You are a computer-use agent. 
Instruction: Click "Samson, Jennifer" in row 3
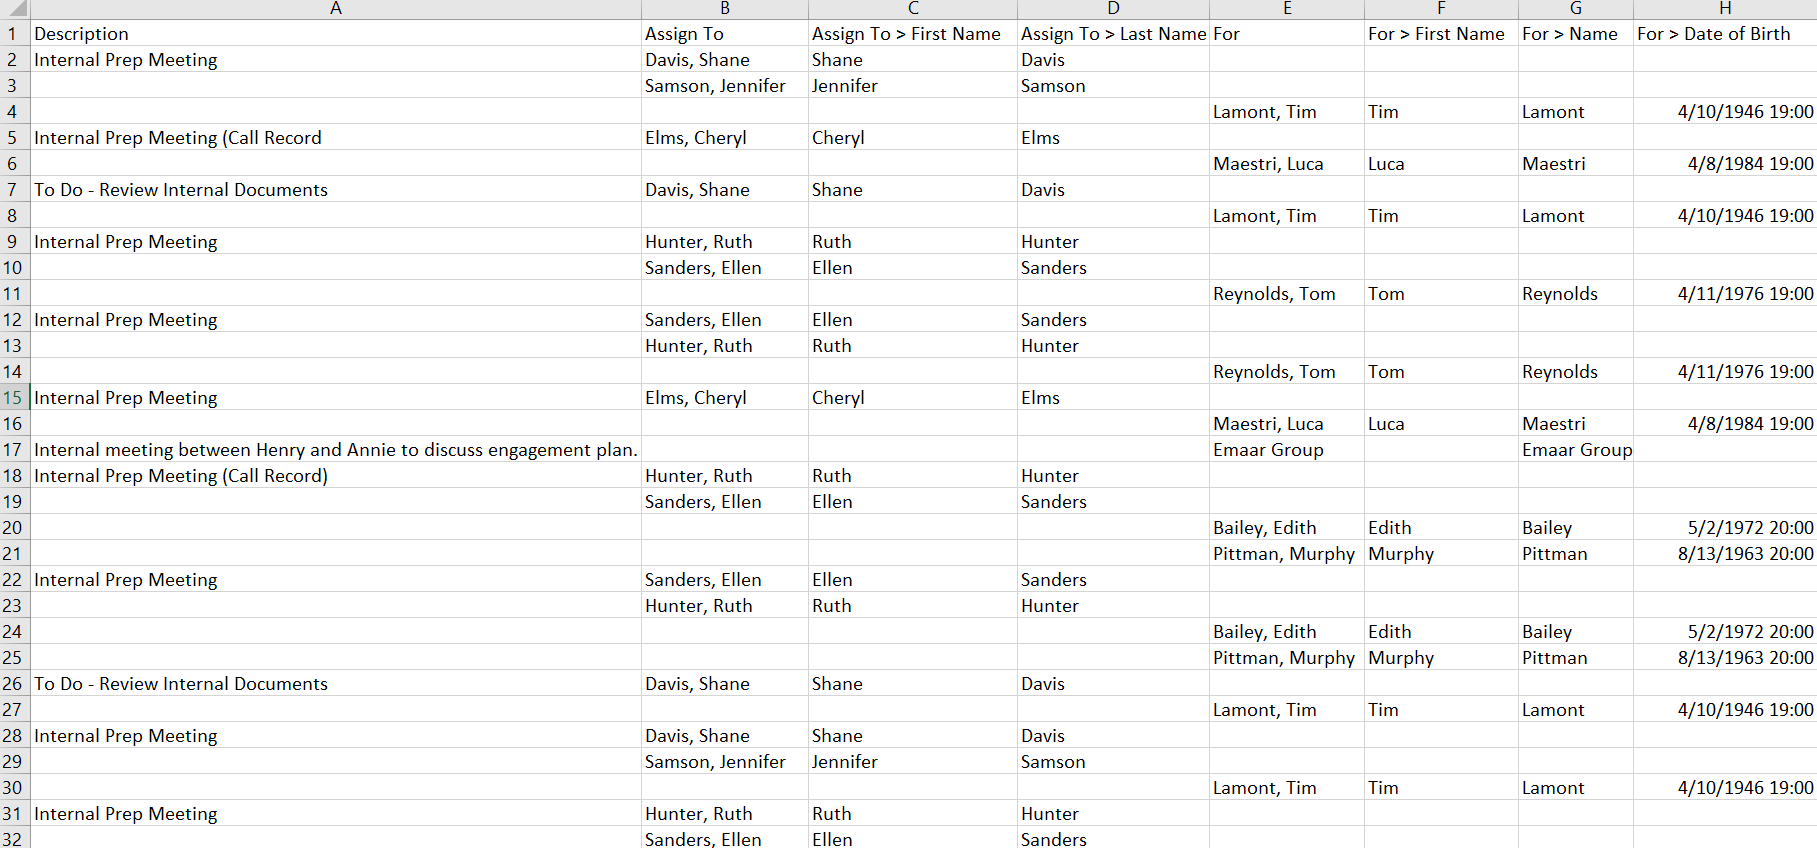715,86
